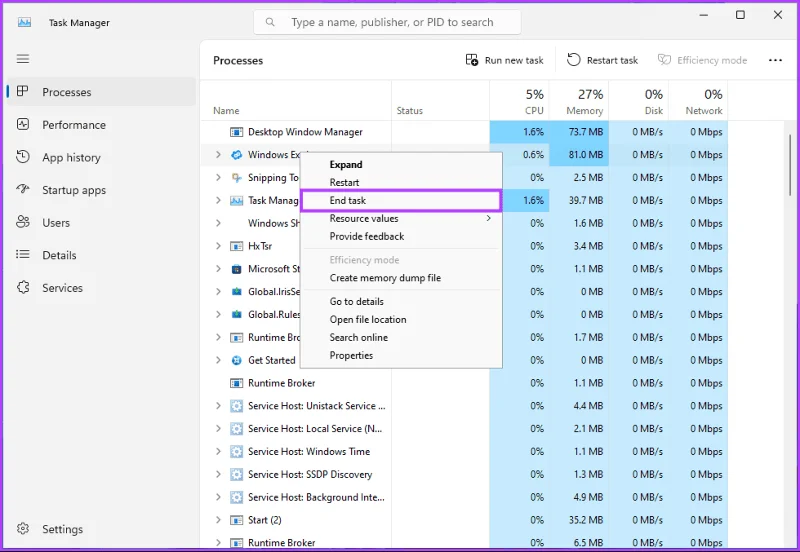Expand the Windows Explorer process group

pos(218,155)
